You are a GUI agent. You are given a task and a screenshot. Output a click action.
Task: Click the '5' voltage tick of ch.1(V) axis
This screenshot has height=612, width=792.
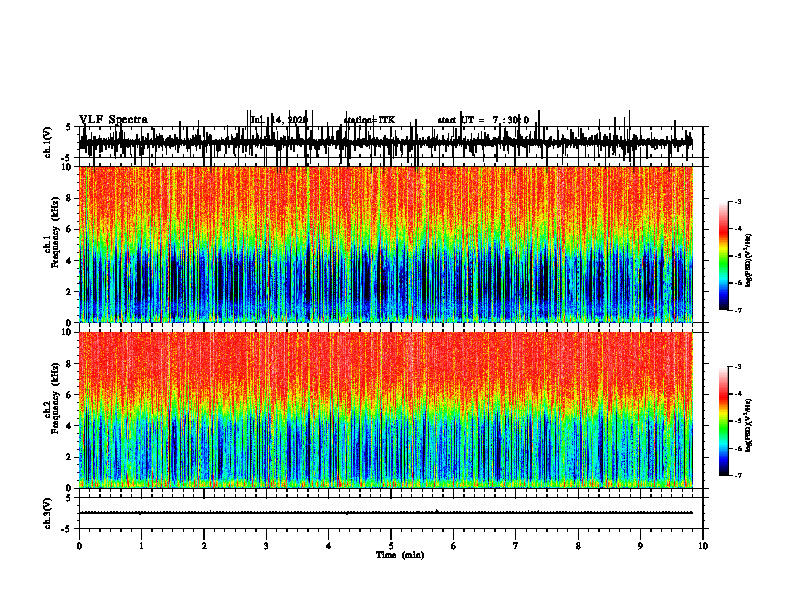[68, 127]
